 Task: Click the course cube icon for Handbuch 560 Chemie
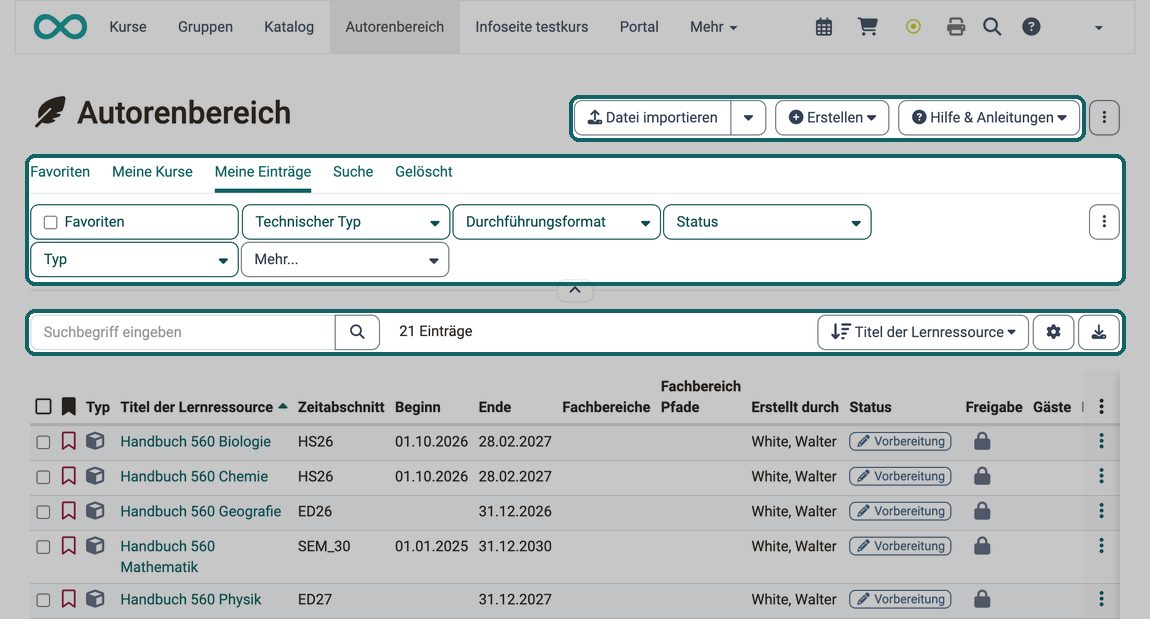tap(95, 476)
